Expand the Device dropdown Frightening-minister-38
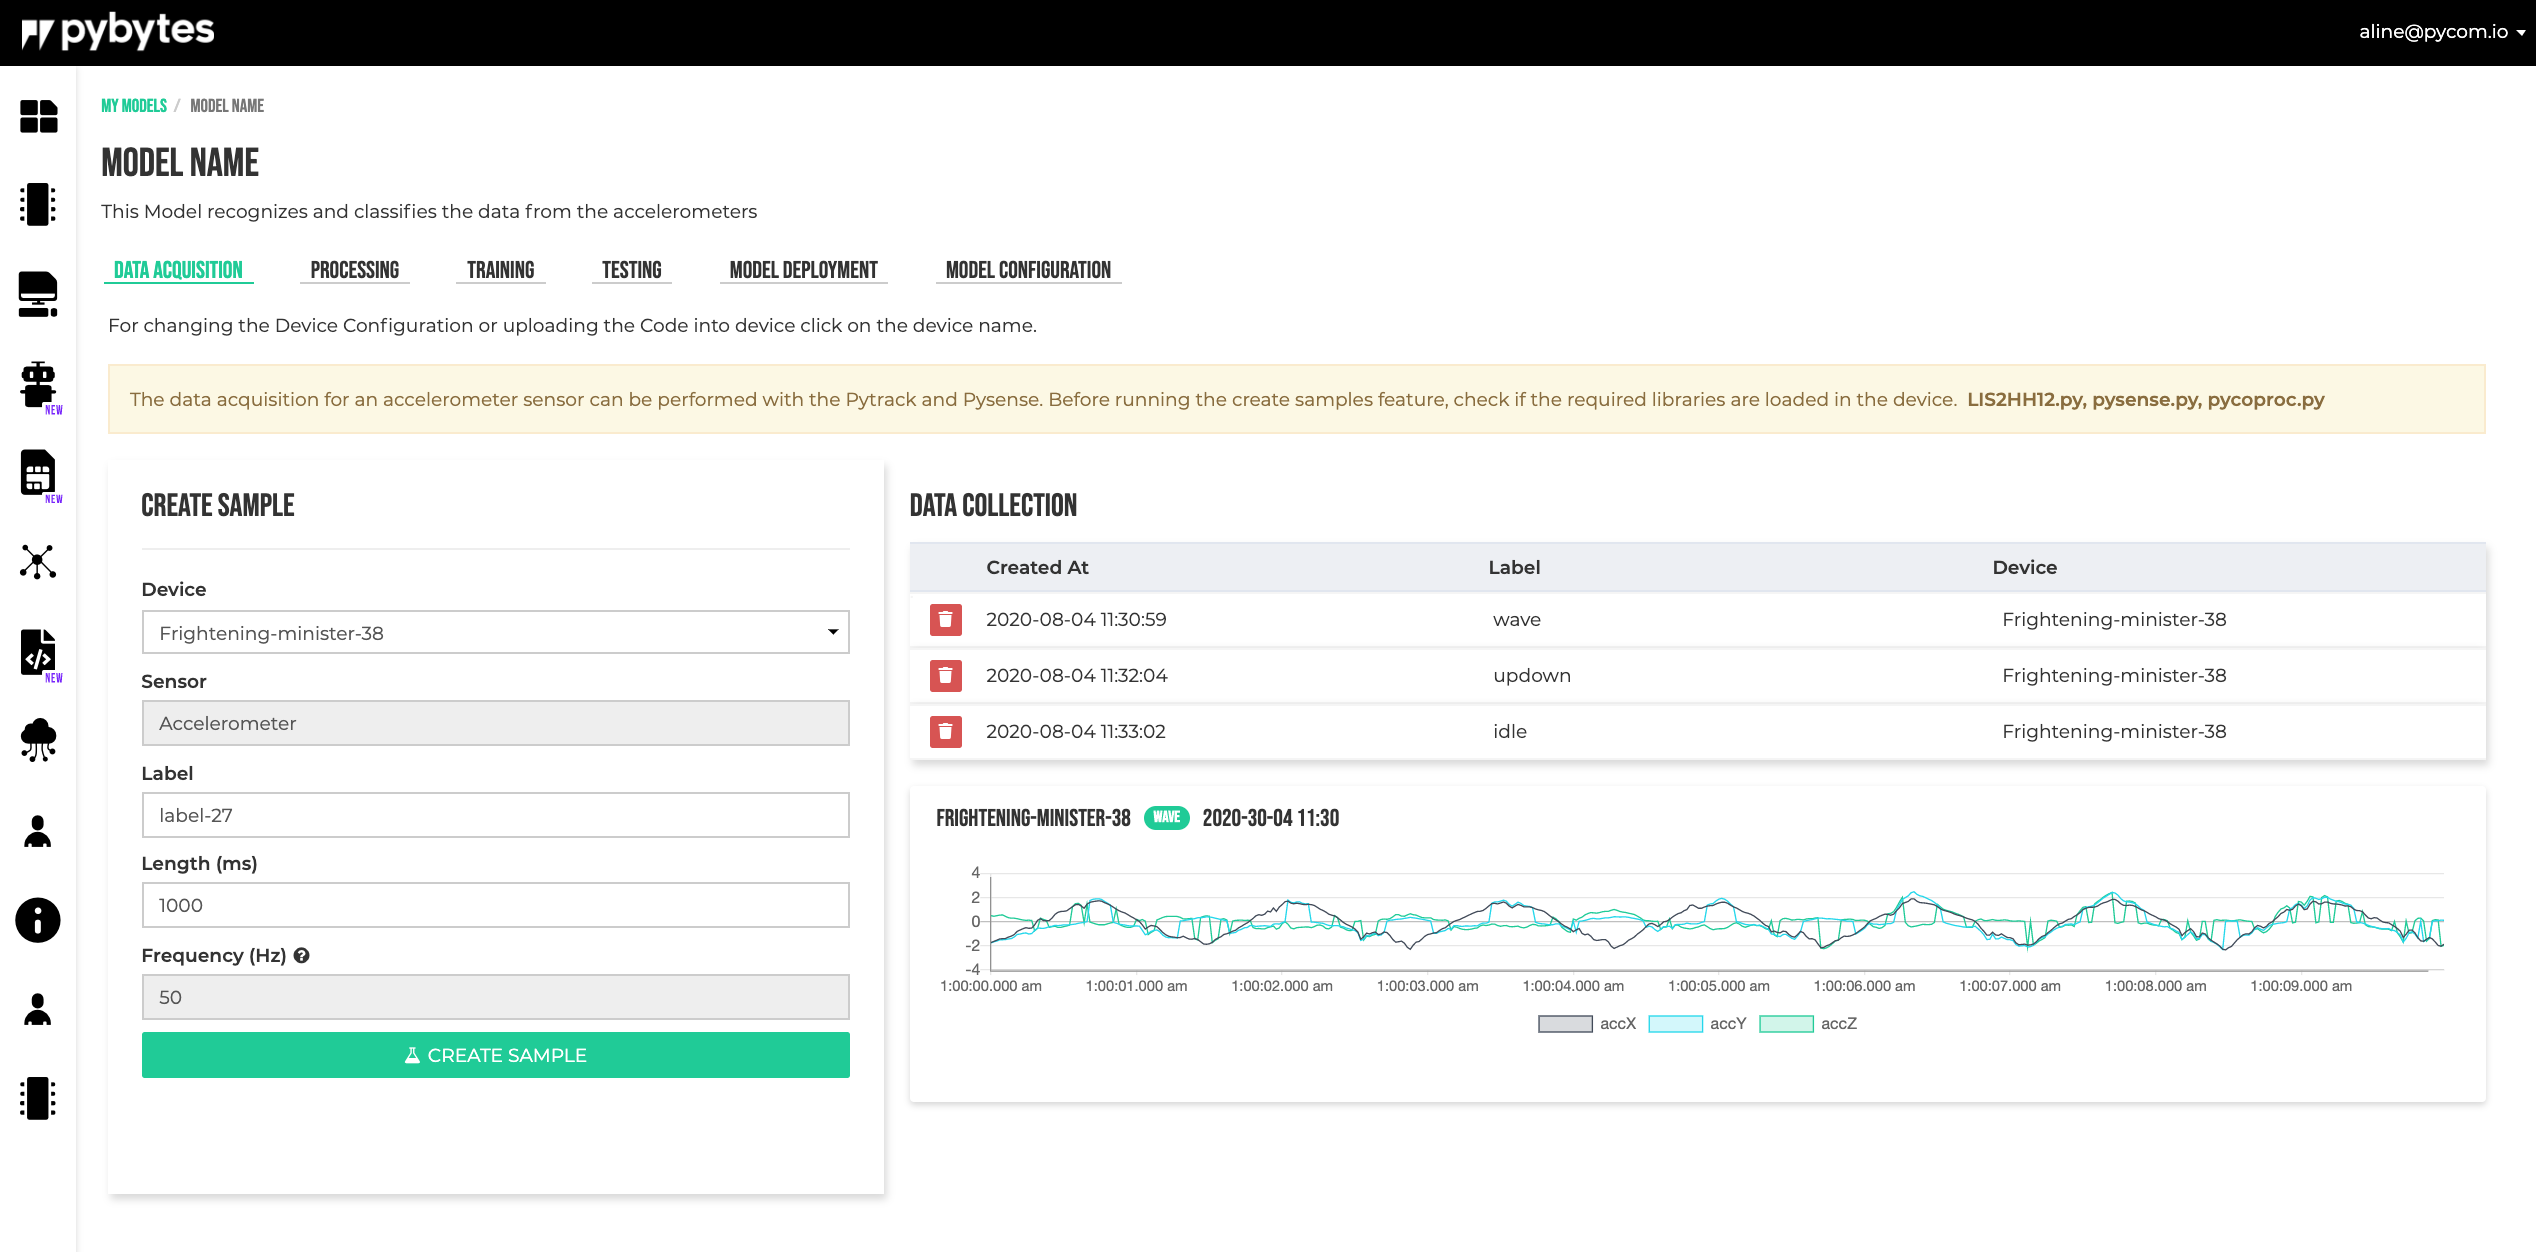Image resolution: width=2536 pixels, height=1252 pixels. coord(495,633)
